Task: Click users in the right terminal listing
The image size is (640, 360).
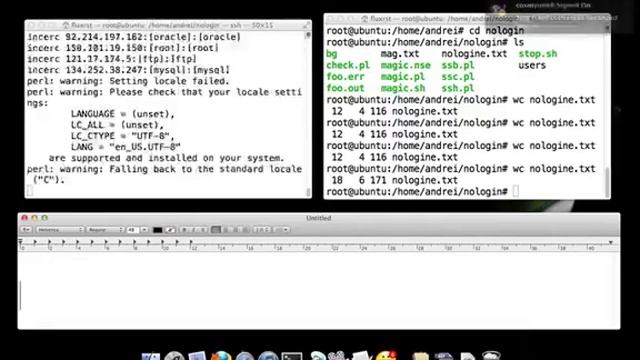Action: tap(532, 65)
